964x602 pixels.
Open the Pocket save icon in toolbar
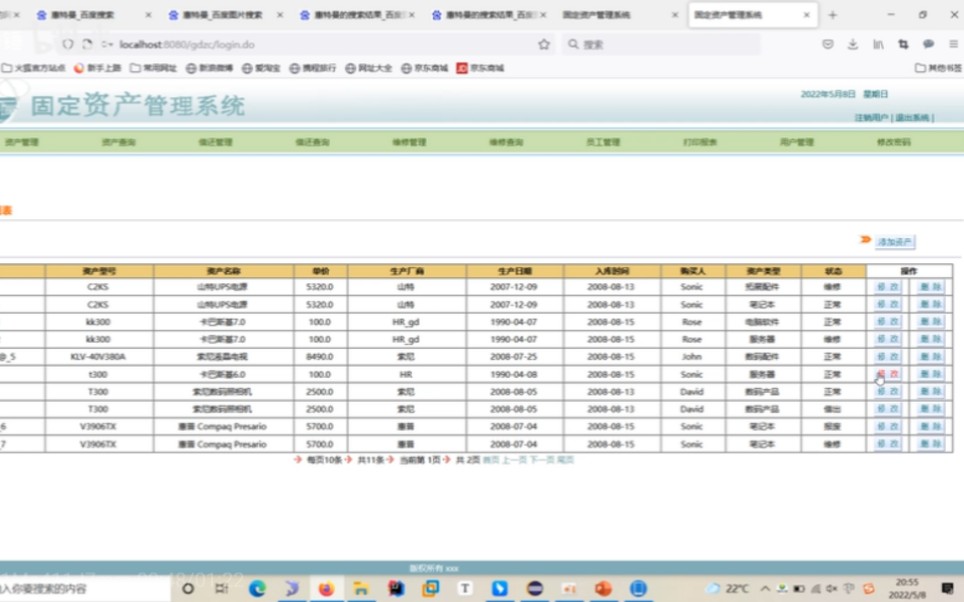(x=828, y=46)
